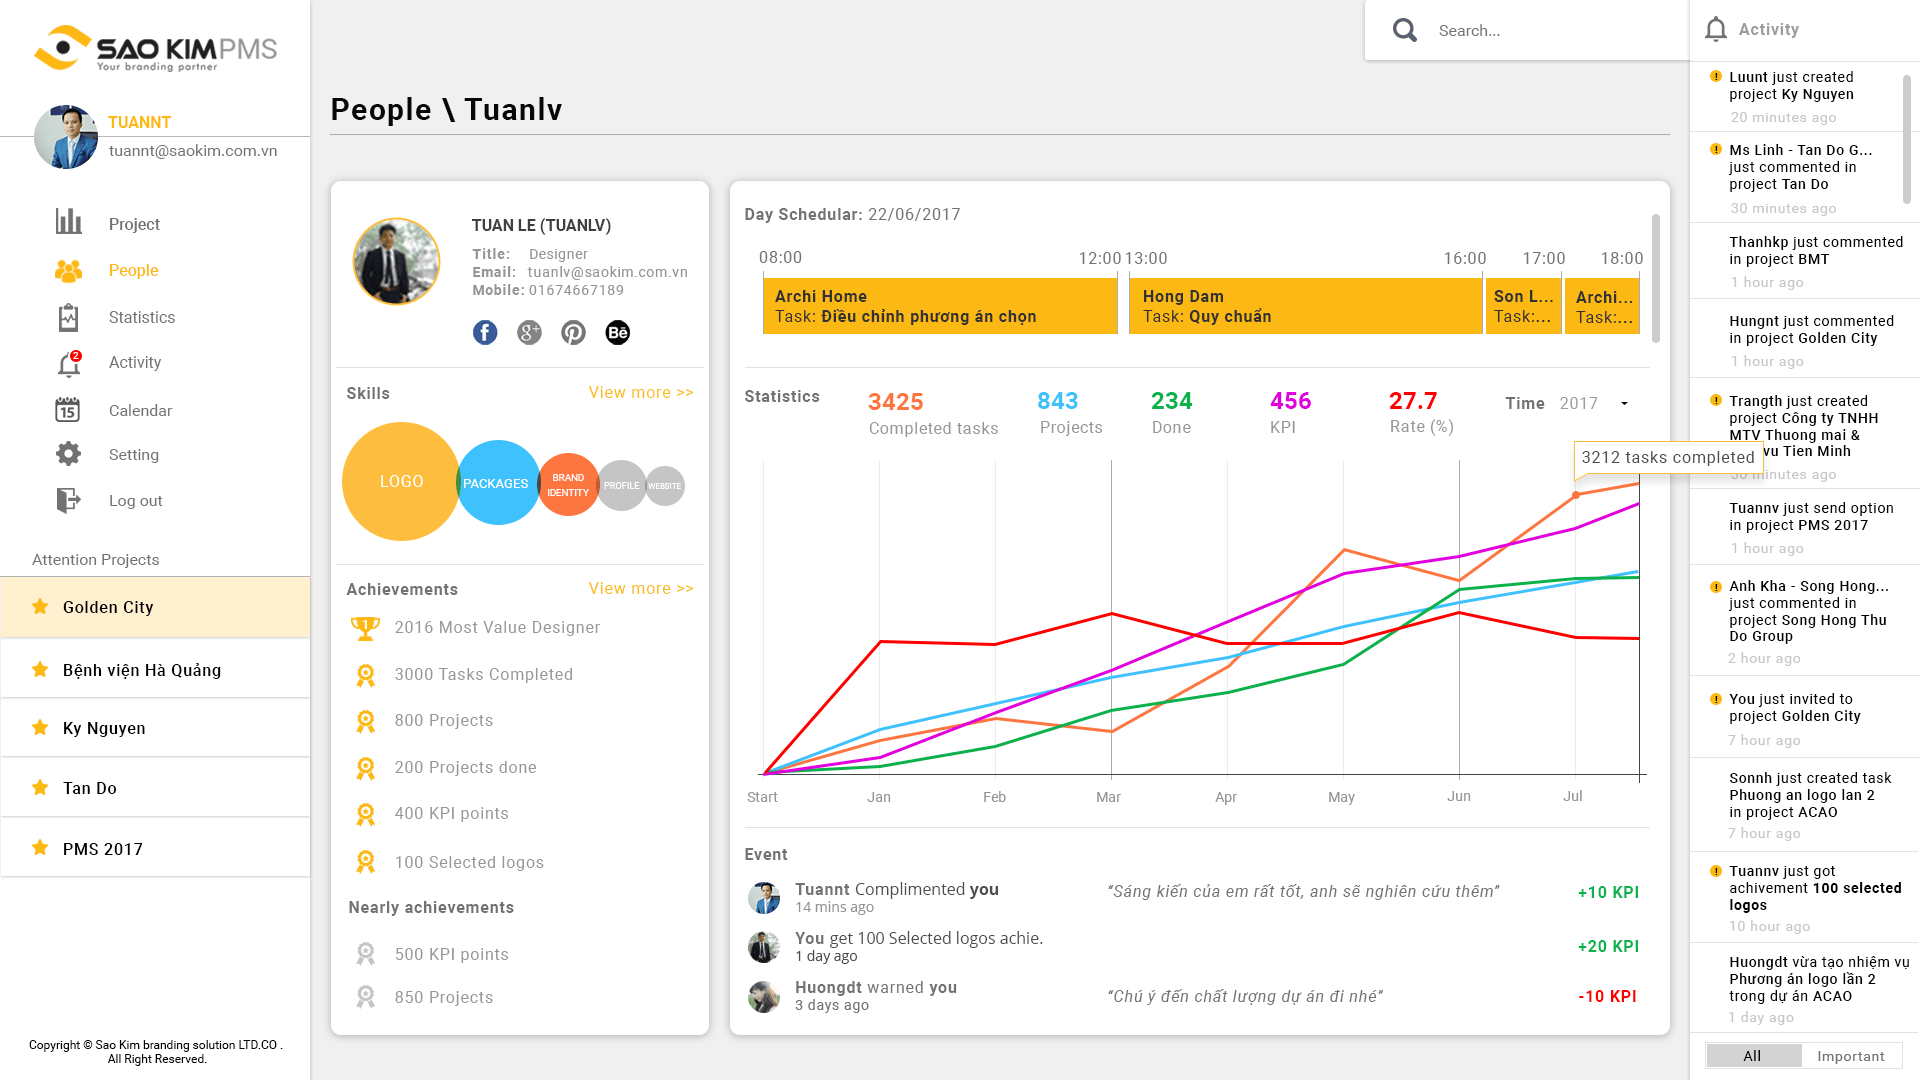1920x1080 pixels.
Task: Toggle star on PMS 2017 project
Action: tap(40, 848)
